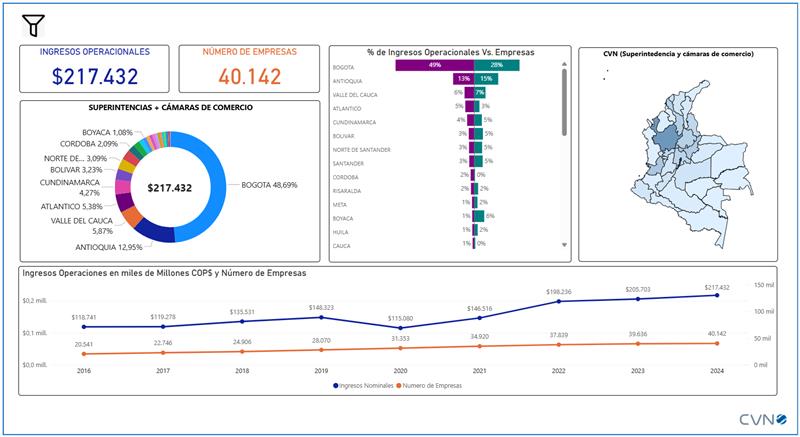Viewport: 800px width, 437px height.
Task: Select the 2020 point at $115.080
Action: tap(401, 327)
